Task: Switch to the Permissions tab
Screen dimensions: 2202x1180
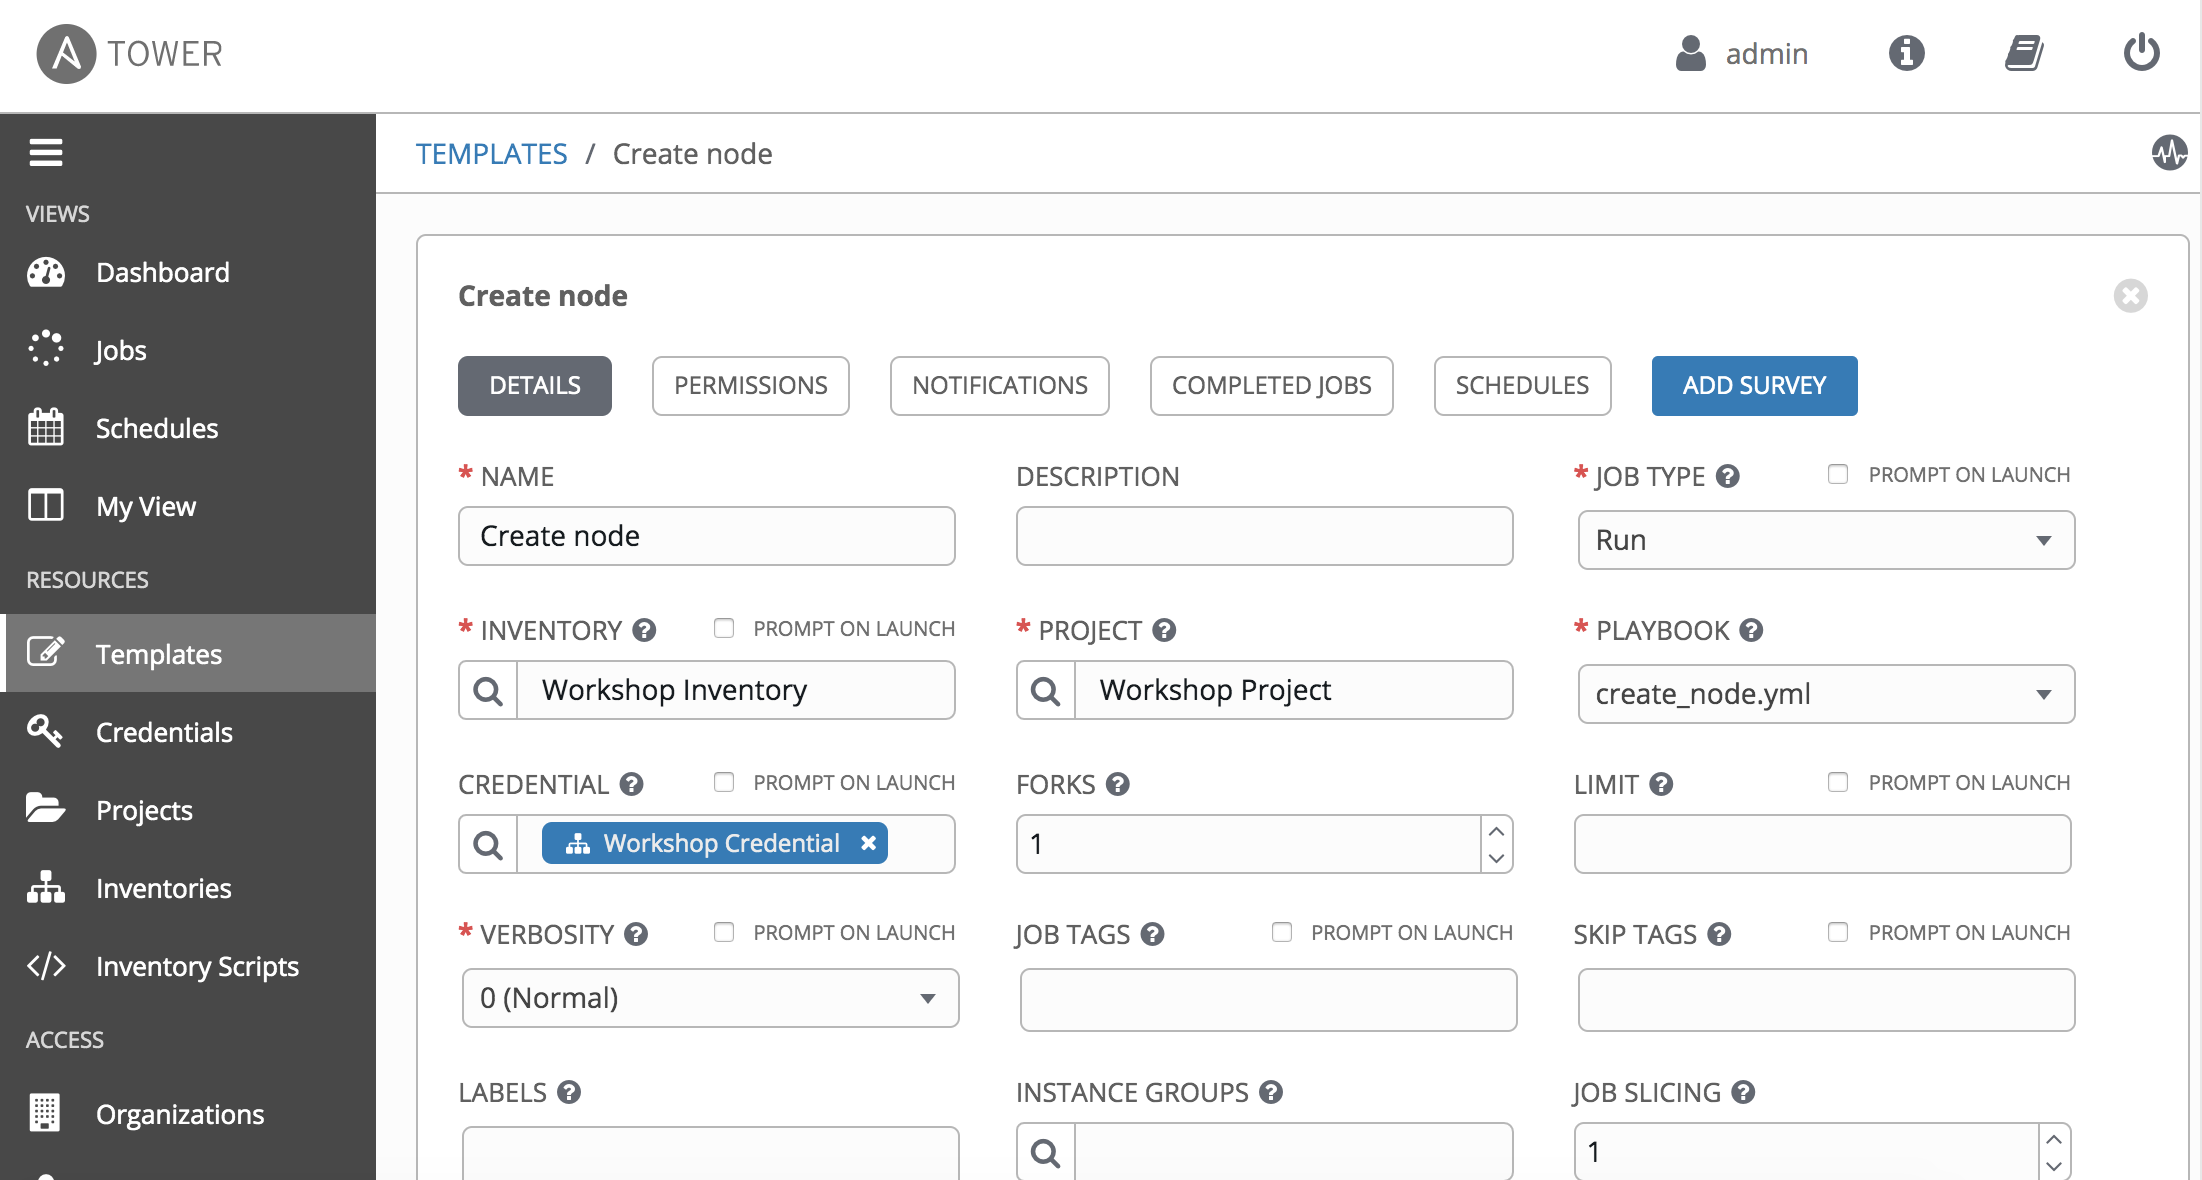Action: pyautogui.click(x=749, y=386)
